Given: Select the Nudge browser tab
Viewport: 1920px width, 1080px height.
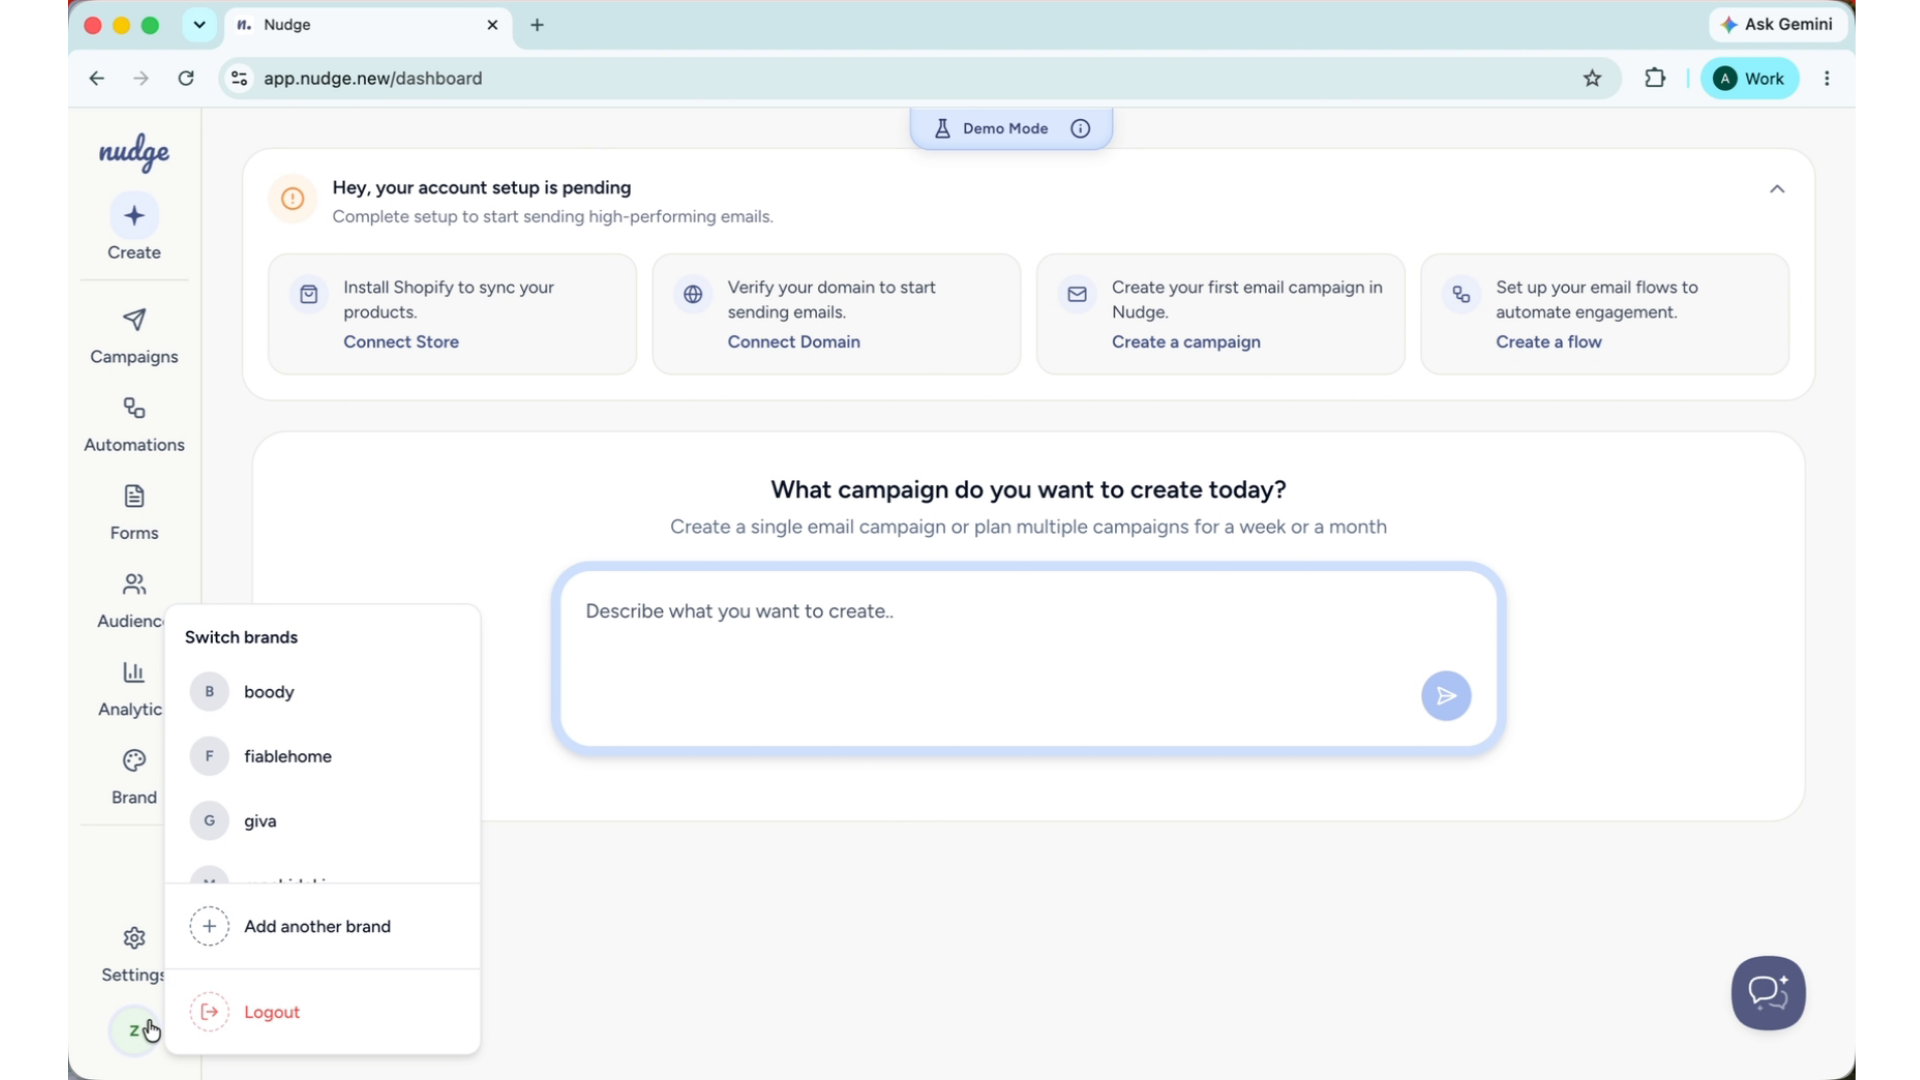Looking at the screenshot, I should [x=369, y=25].
